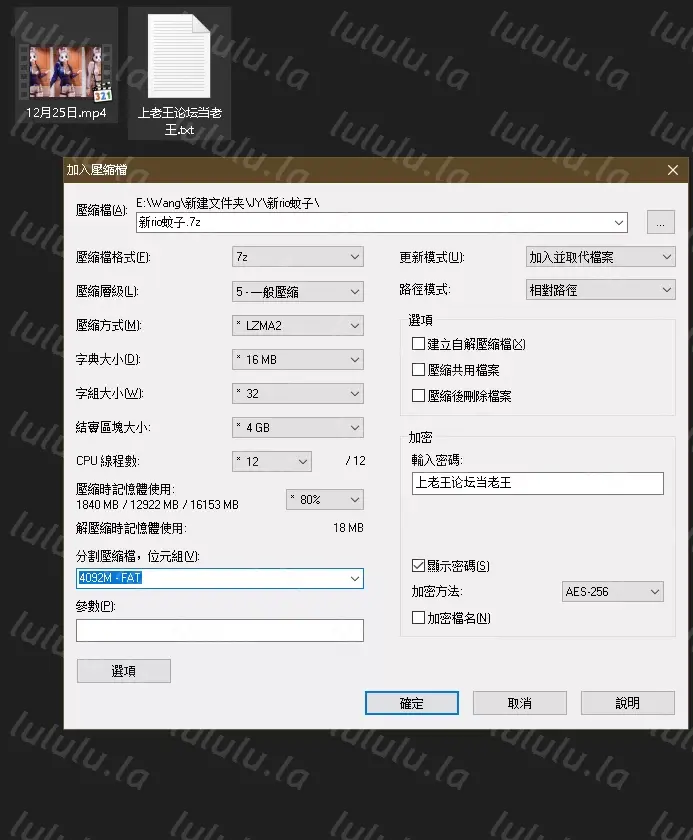Click the archive path browse (...) button

[660, 222]
